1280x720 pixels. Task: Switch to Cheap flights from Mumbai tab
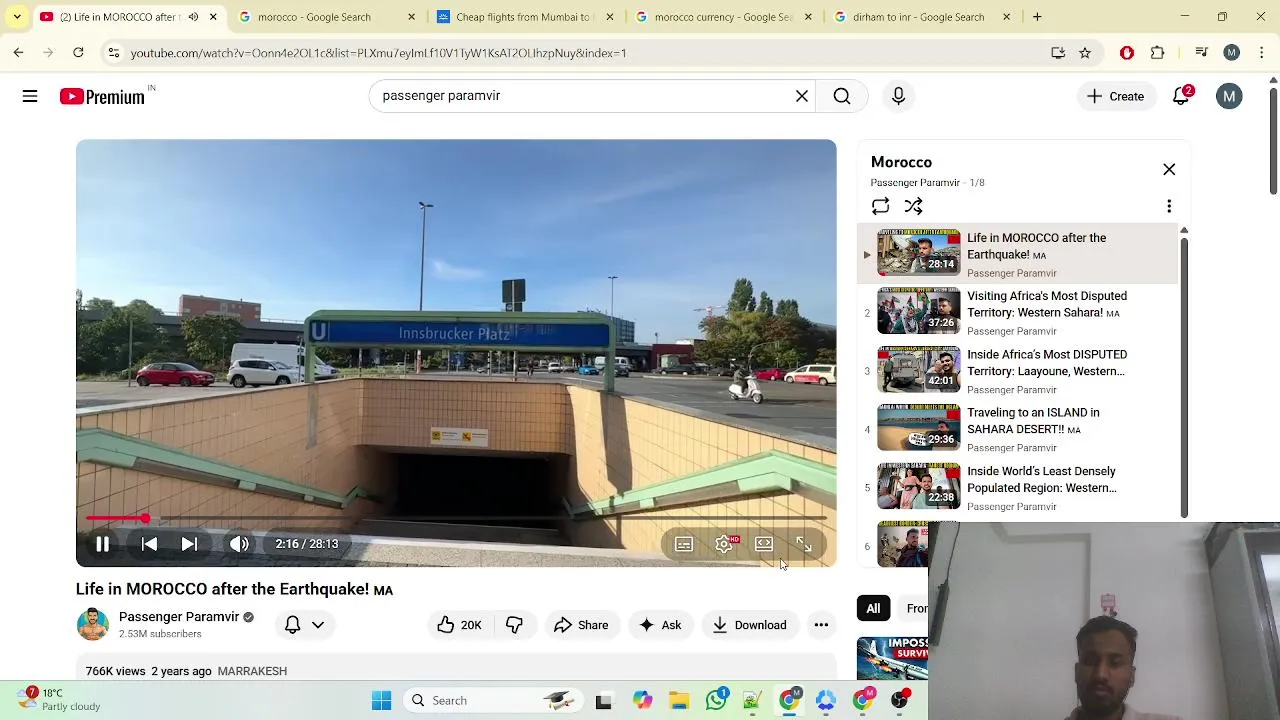click(x=523, y=17)
